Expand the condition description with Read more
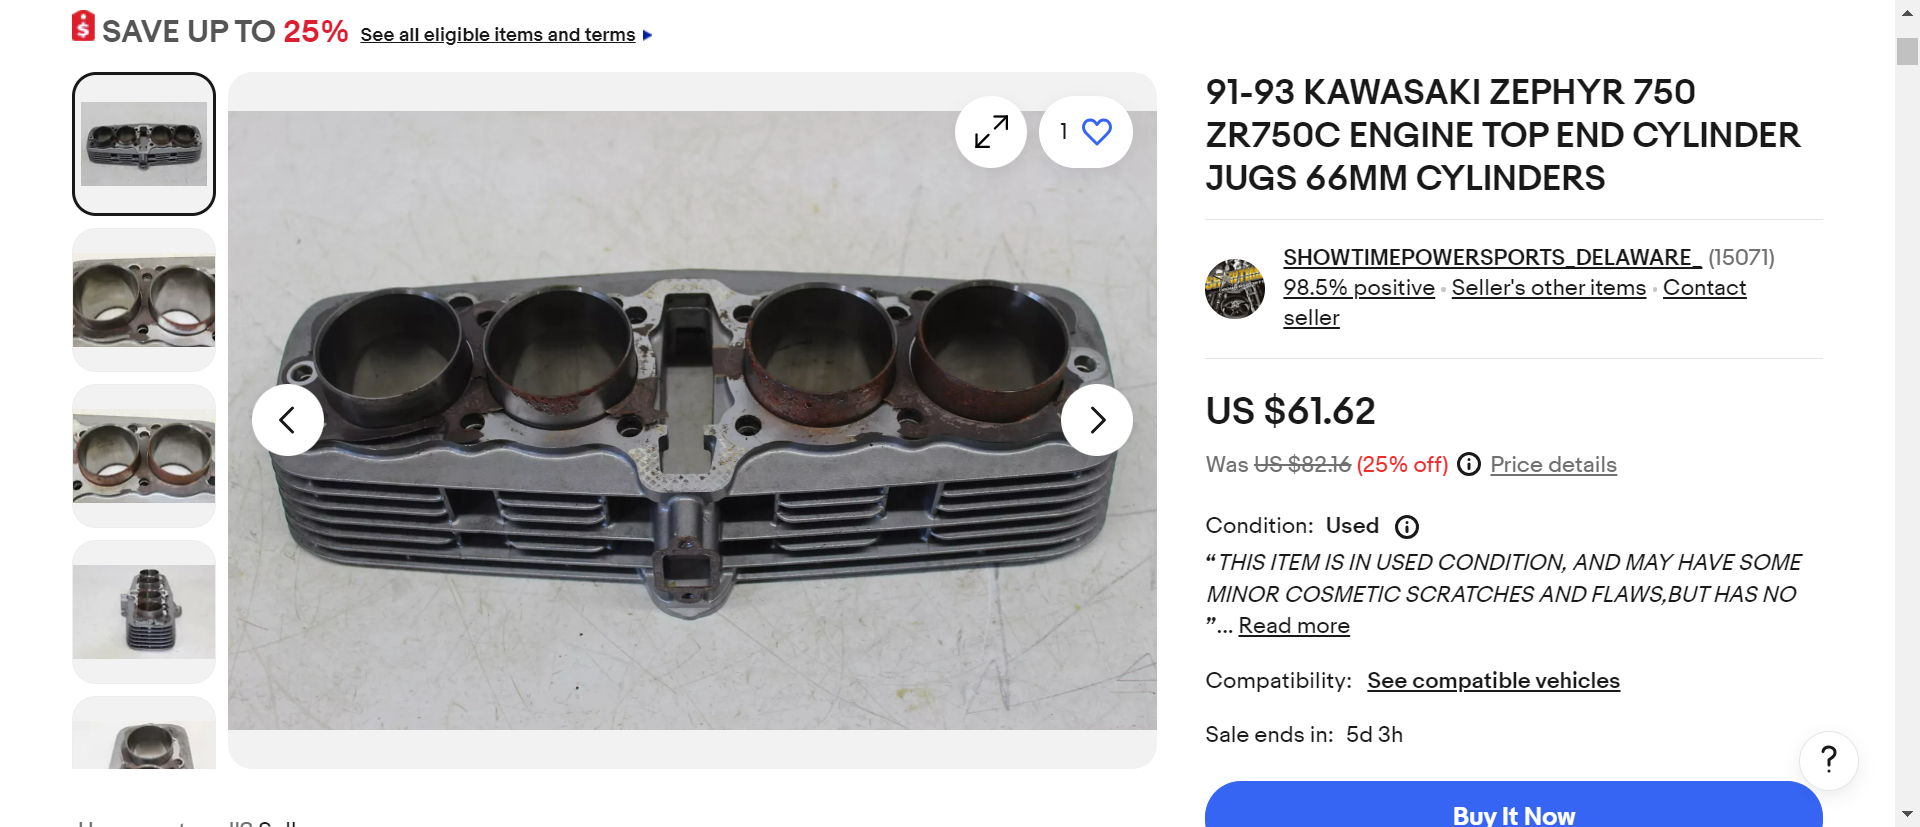Screen dimensions: 1920x827 click(1293, 626)
